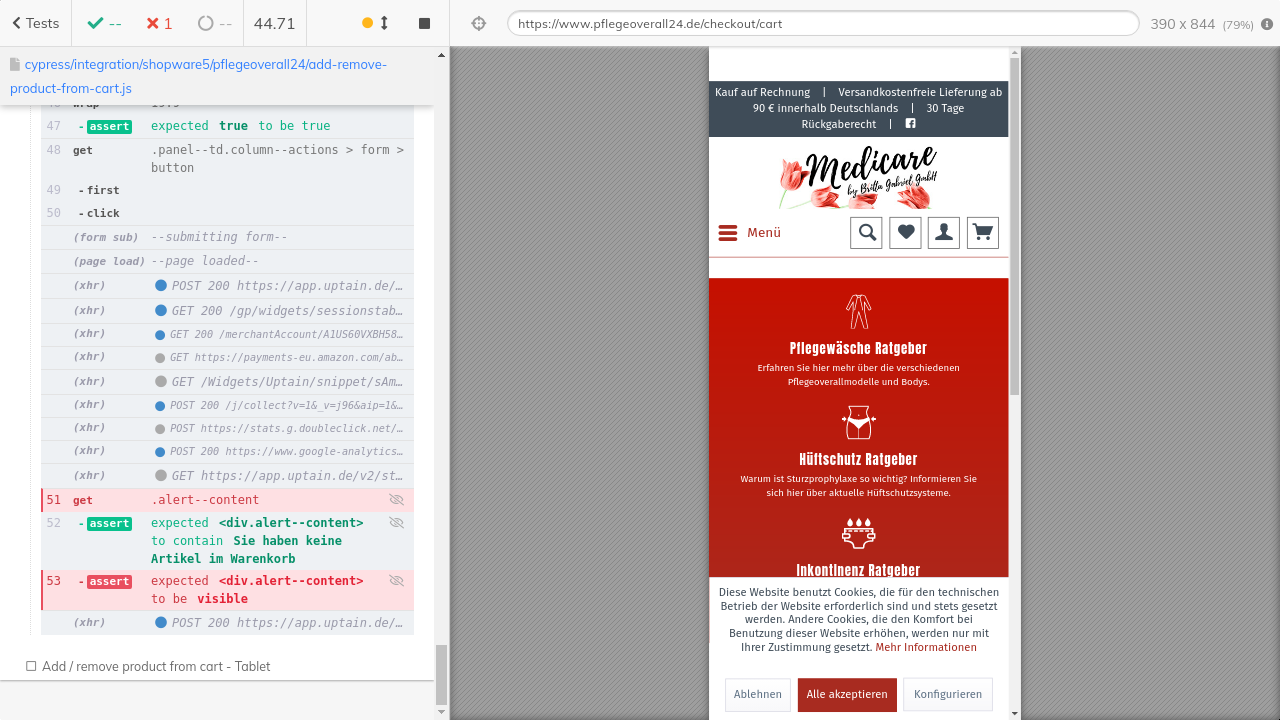The image size is (1280, 720).
Task: Click the Tests back chevron
Action: point(17,23)
